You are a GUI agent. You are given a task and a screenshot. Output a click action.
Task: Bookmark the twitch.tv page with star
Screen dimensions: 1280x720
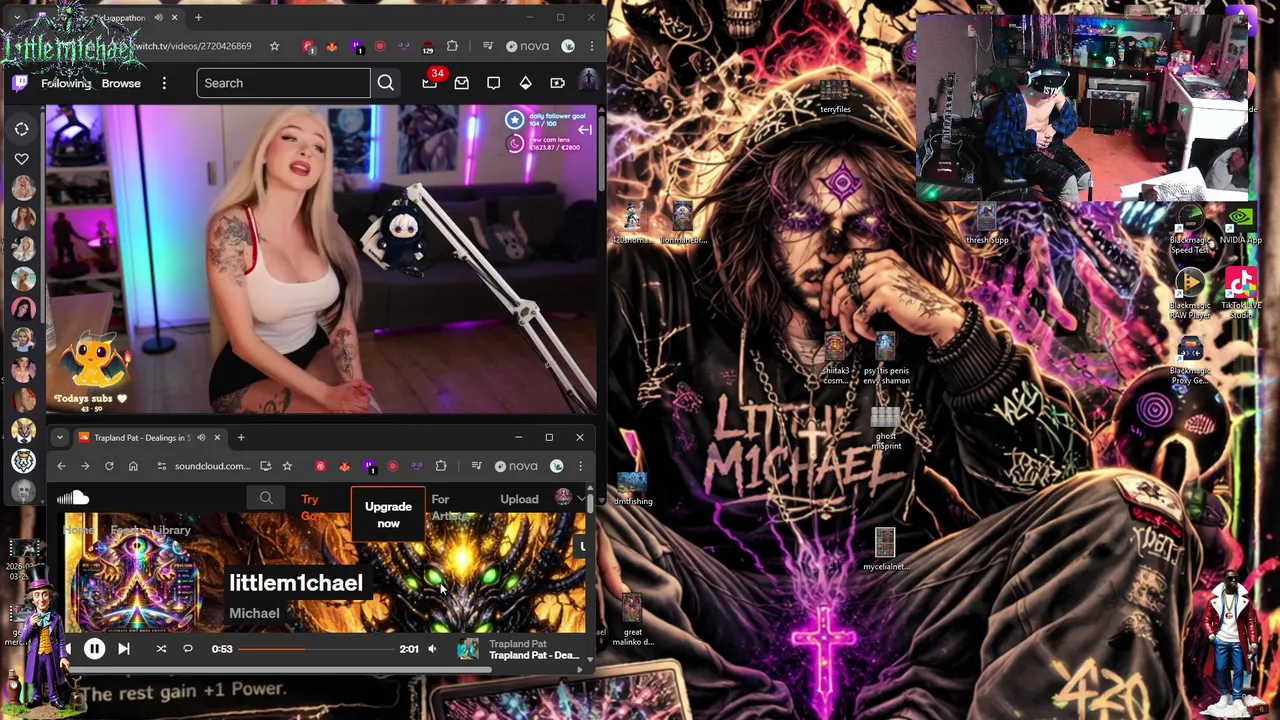click(x=274, y=46)
